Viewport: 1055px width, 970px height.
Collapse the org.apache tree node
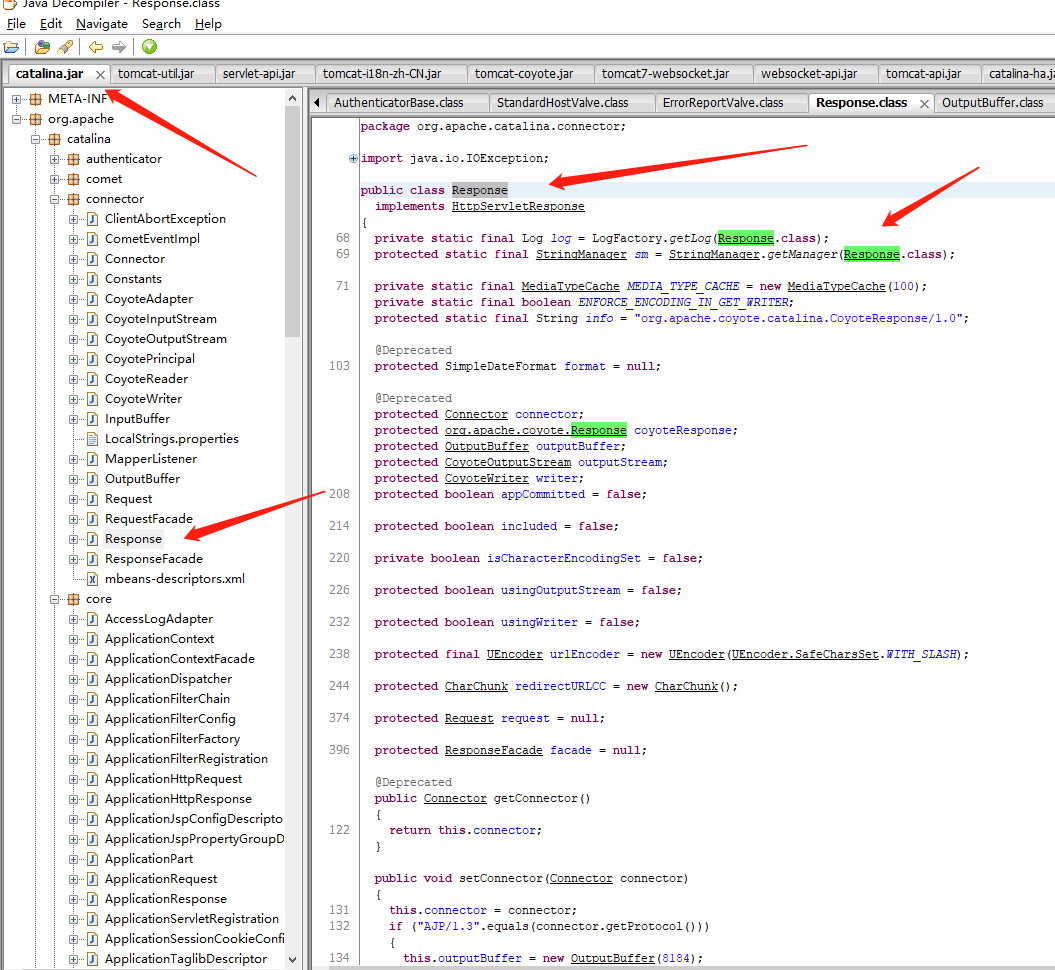point(17,120)
